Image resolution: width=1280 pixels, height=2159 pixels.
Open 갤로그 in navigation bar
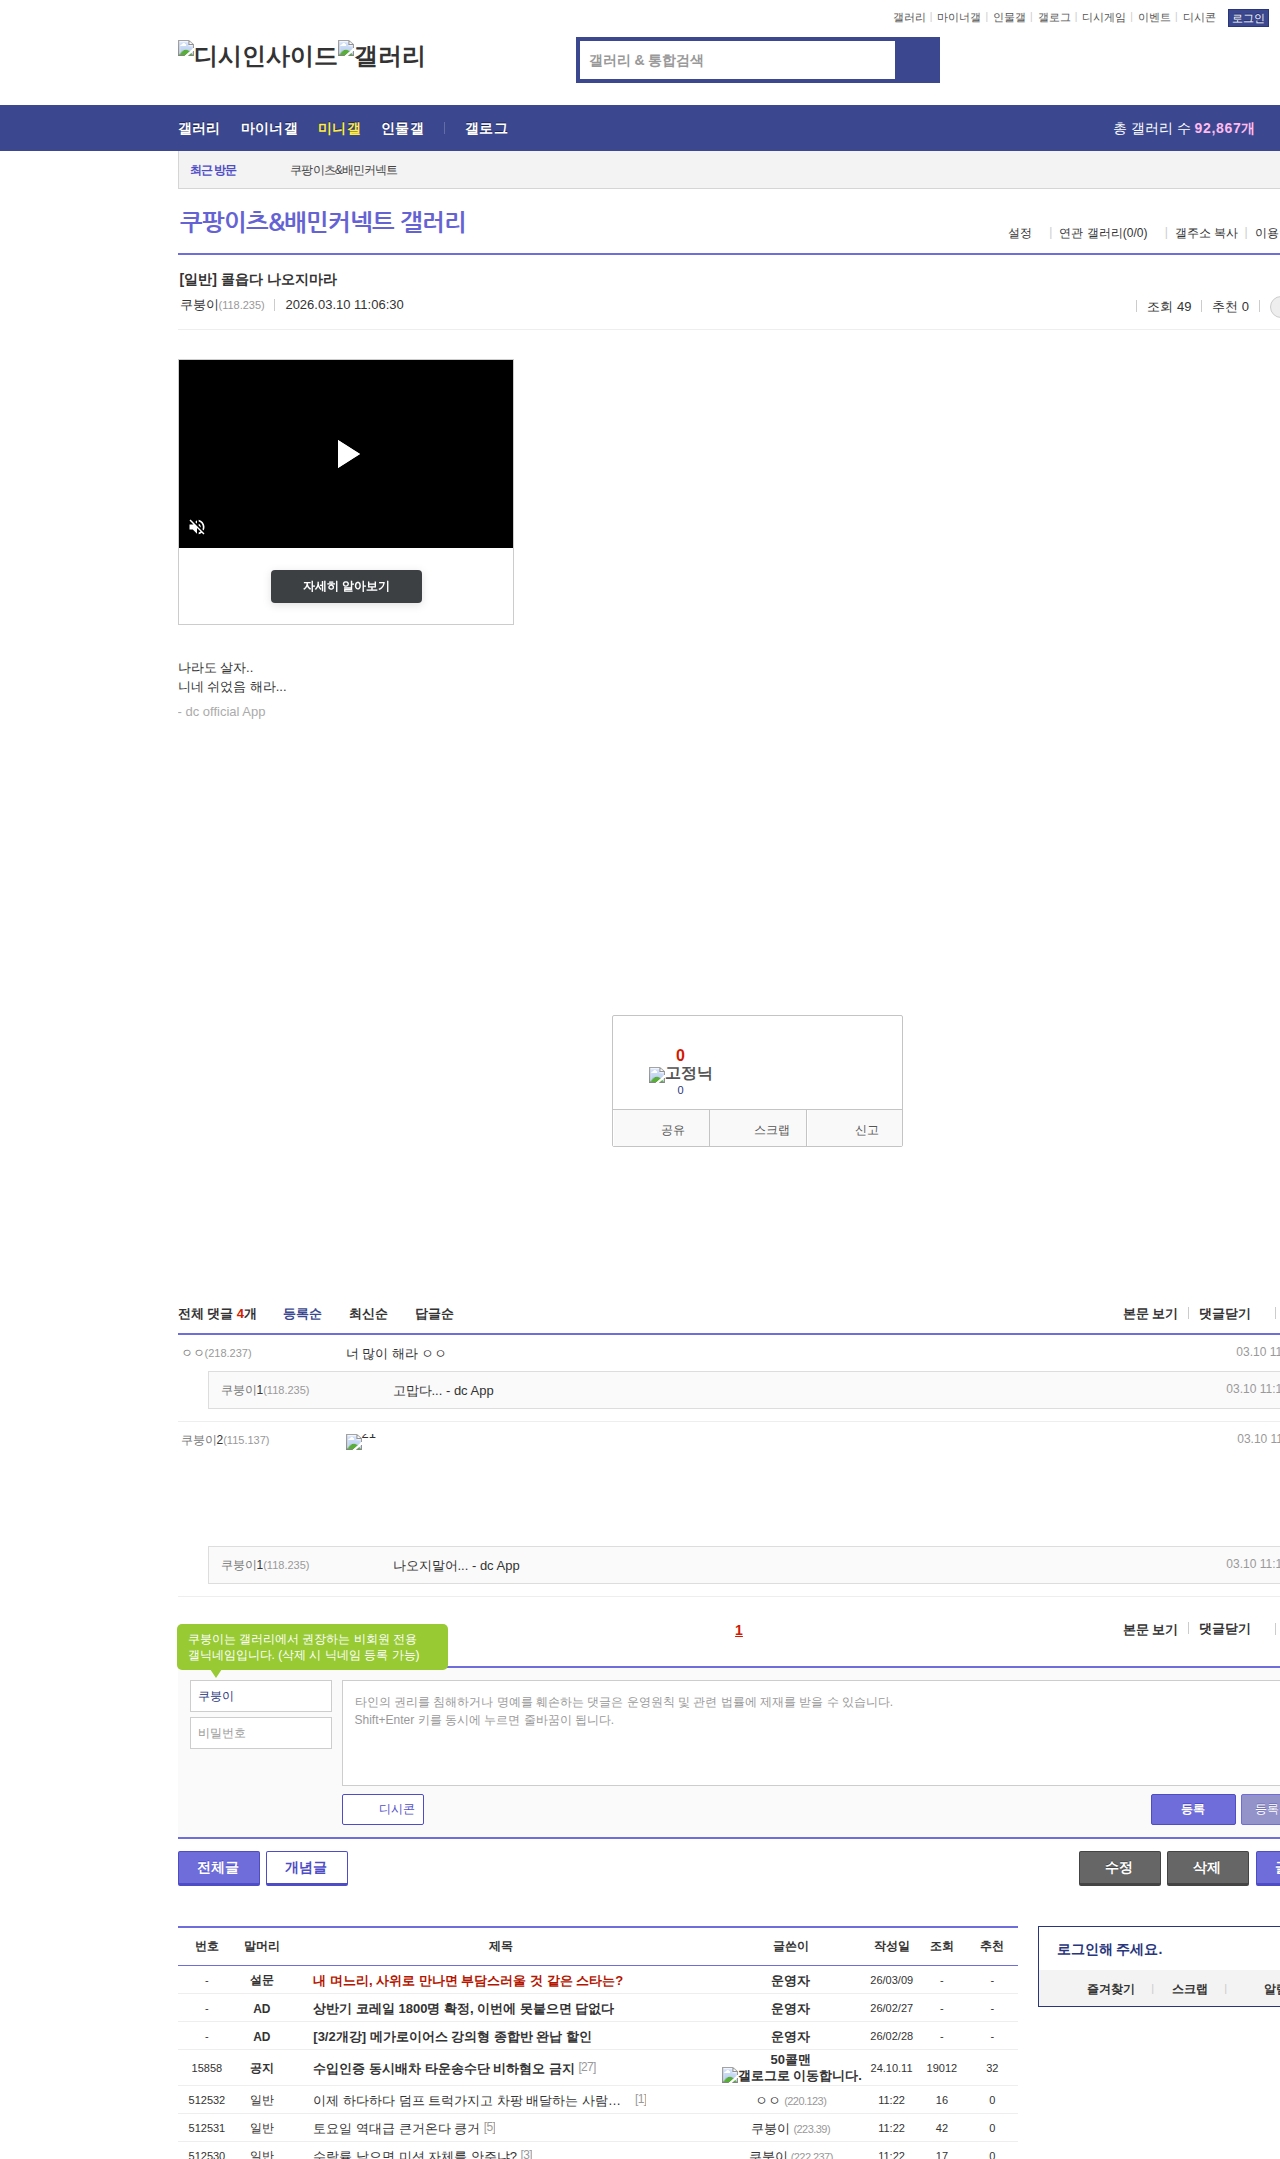pos(486,129)
